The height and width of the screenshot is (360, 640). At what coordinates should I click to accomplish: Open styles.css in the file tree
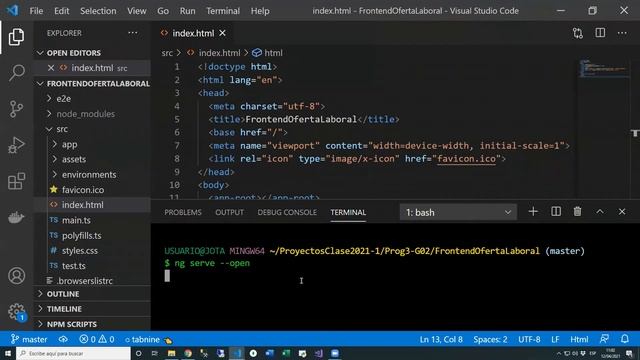[x=80, y=251]
